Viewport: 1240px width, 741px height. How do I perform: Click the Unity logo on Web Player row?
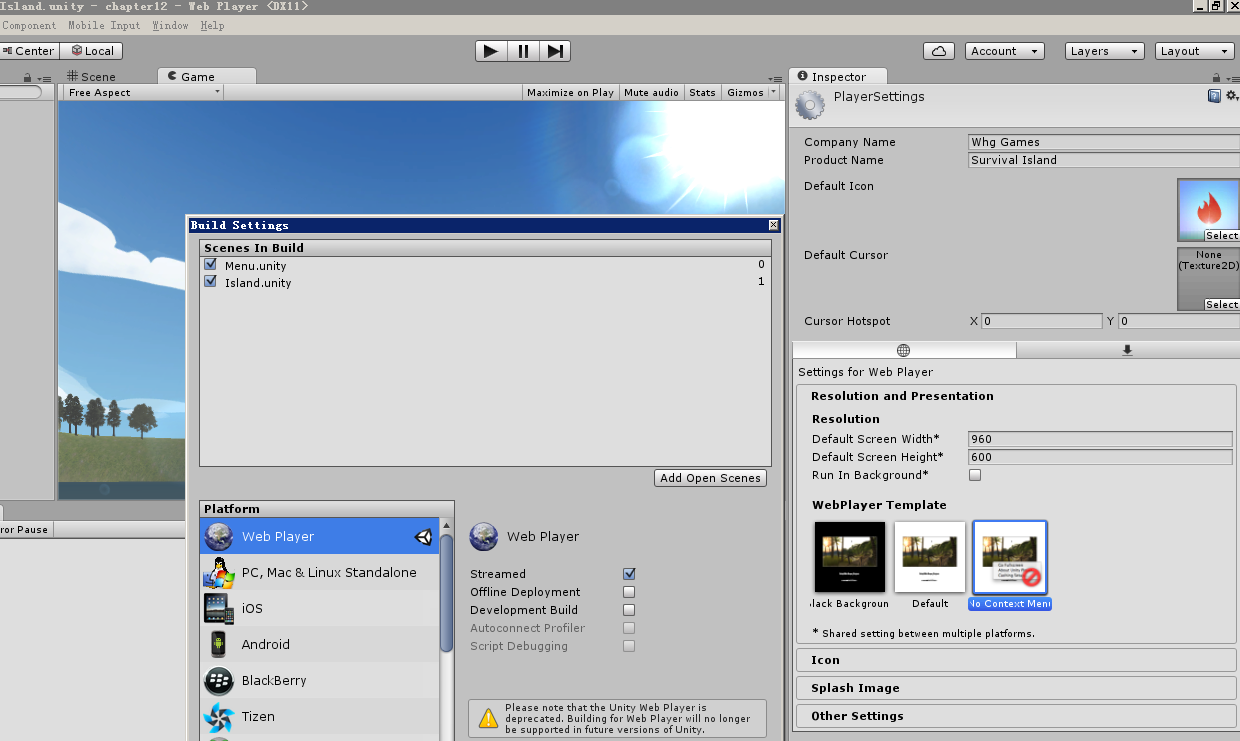pos(424,536)
